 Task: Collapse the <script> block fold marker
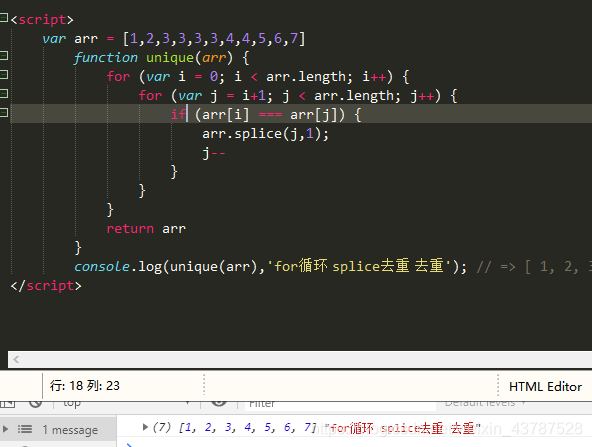tap(3, 18)
